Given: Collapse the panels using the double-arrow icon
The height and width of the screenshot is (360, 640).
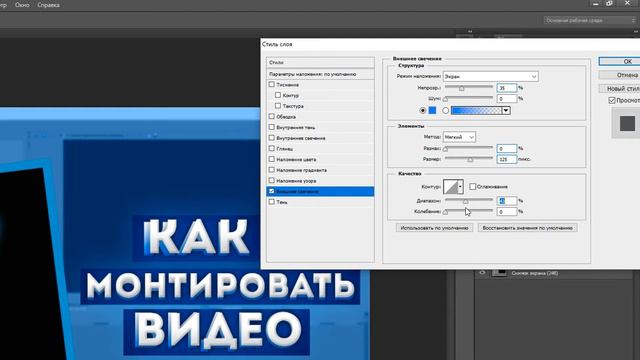Looking at the screenshot, I should (470, 31).
